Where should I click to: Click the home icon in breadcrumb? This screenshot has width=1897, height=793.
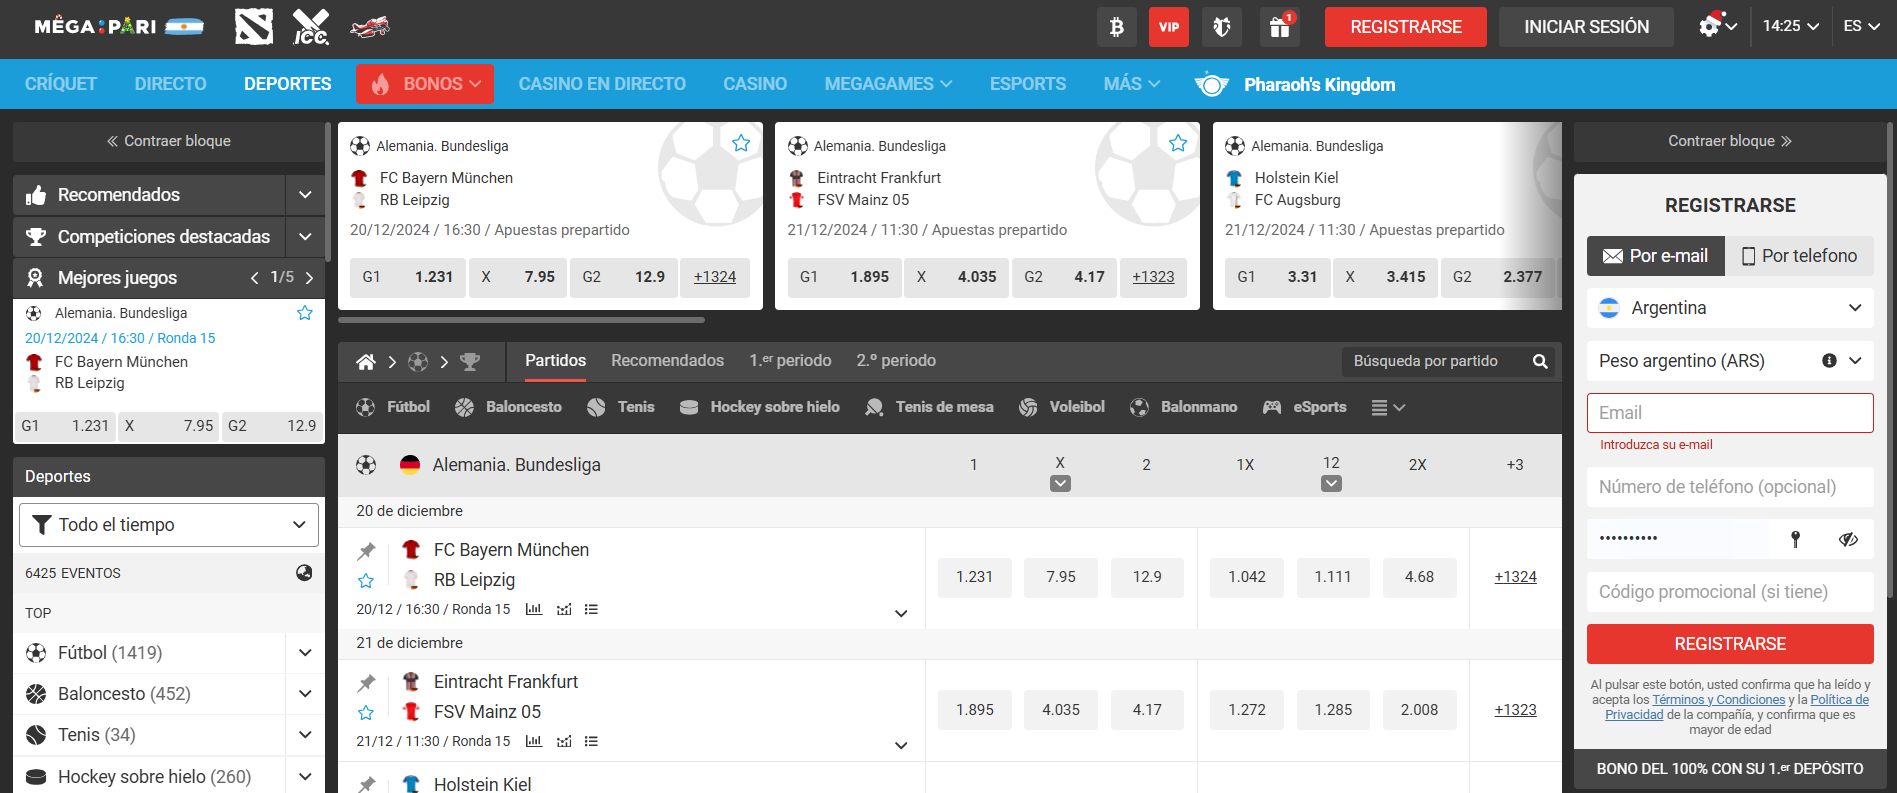366,362
